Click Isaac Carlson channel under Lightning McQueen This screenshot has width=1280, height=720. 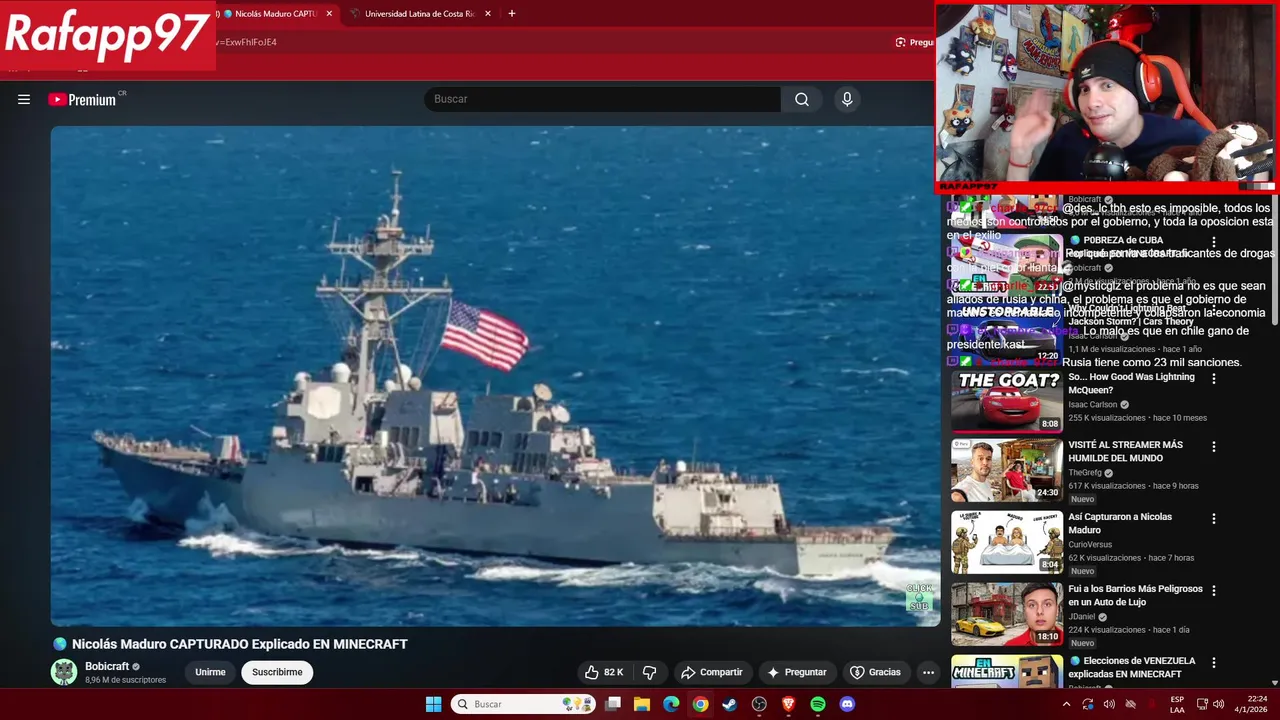point(1093,405)
